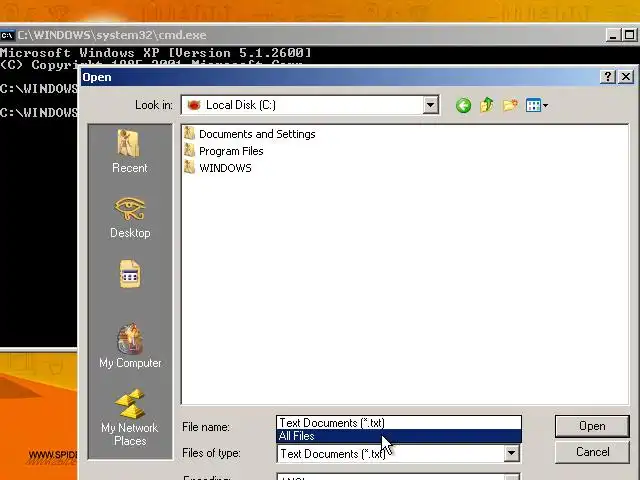640x480 pixels.
Task: Click the Cancel button
Action: click(592, 452)
